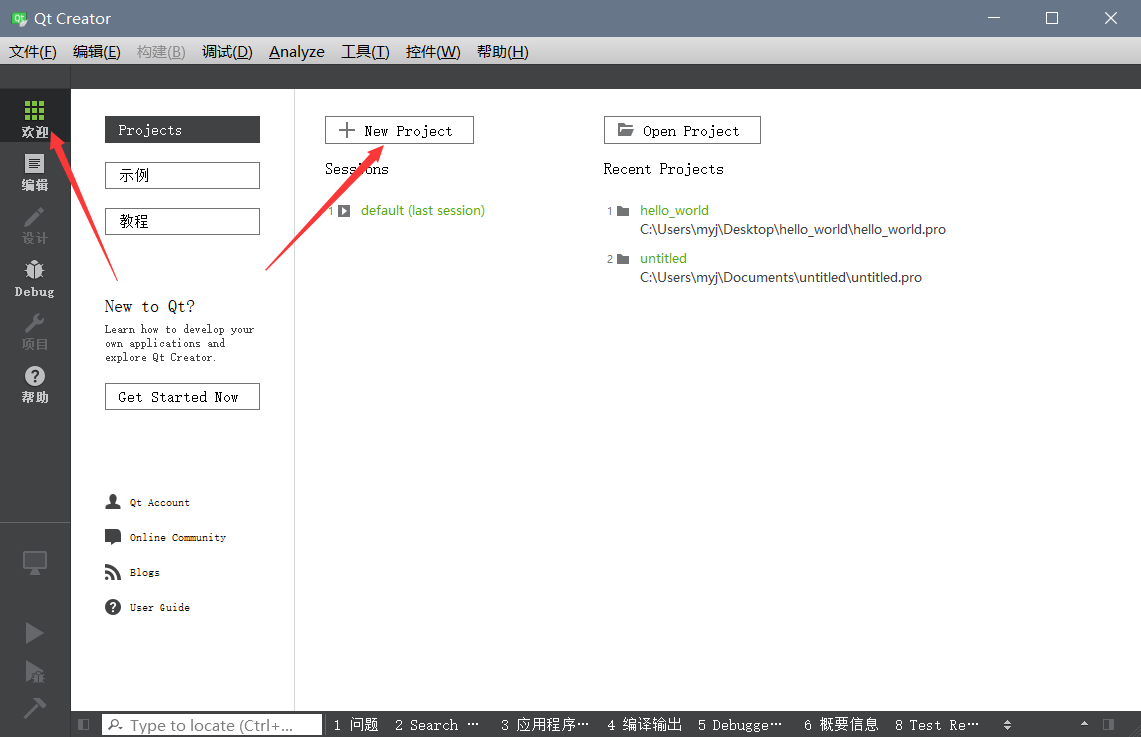Image resolution: width=1141 pixels, height=737 pixels.
Task: Select the Projects welcome tab
Action: (182, 130)
